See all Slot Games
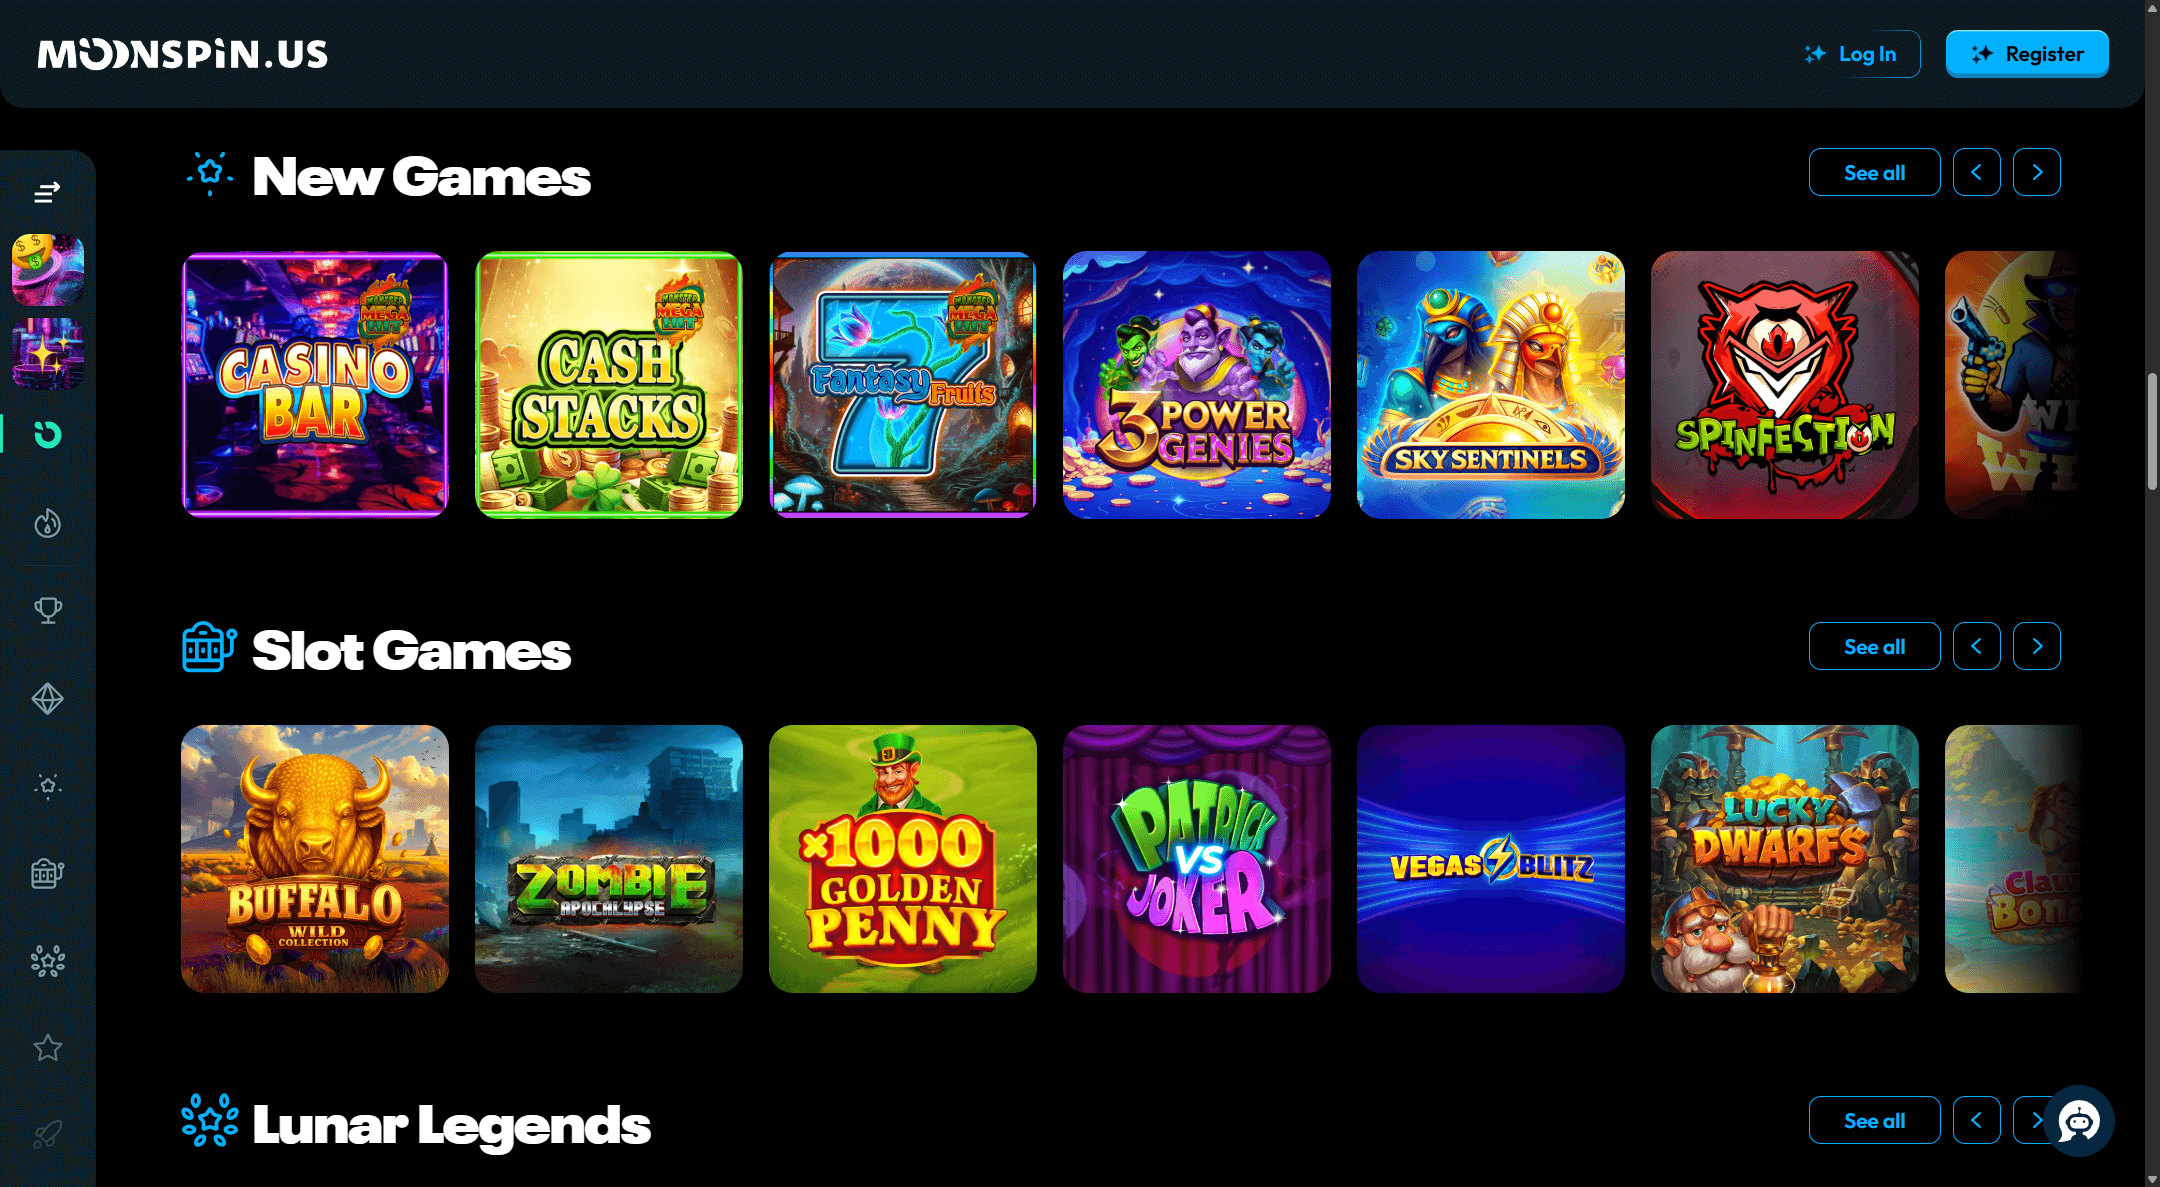 coord(1875,646)
